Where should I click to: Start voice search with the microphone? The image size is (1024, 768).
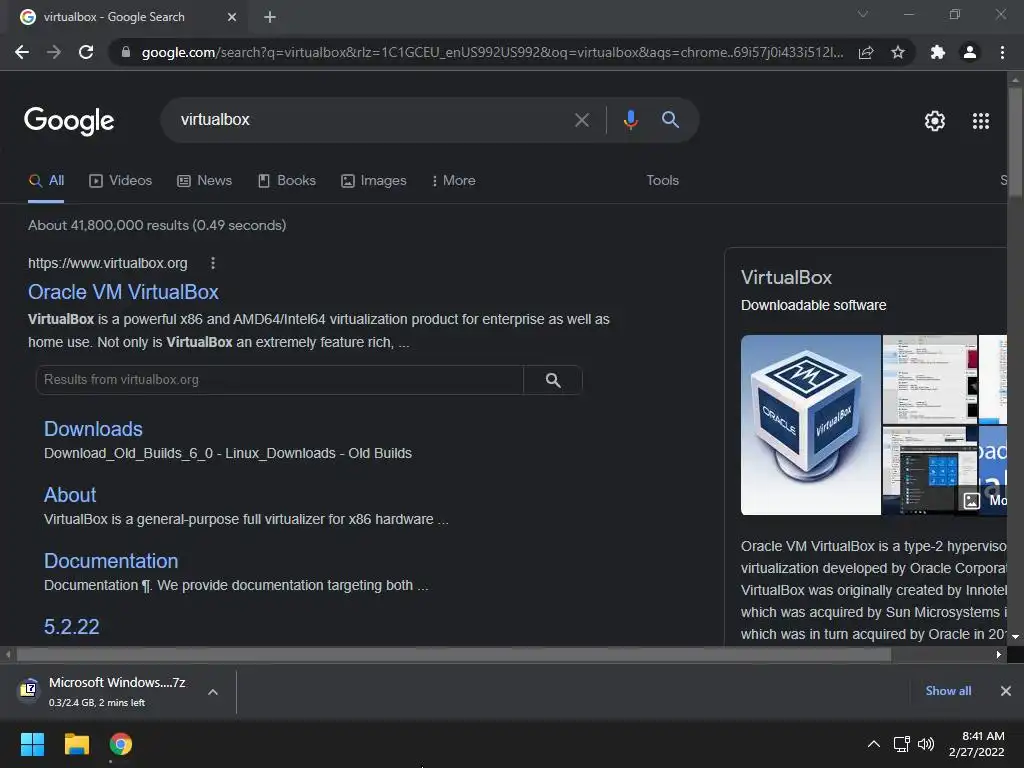pyautogui.click(x=630, y=120)
